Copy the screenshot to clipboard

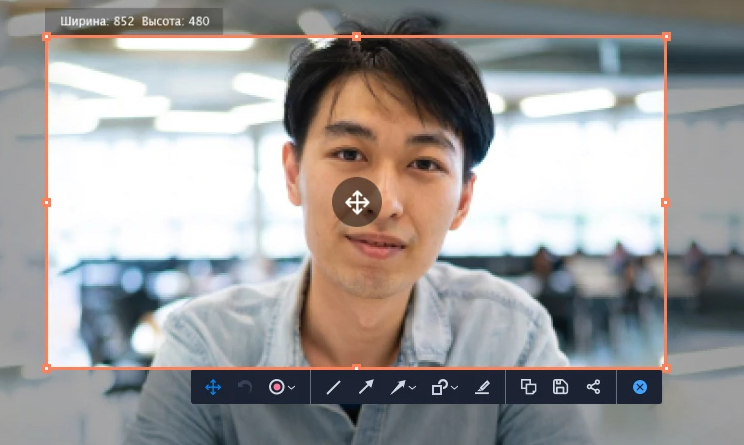[529, 387]
